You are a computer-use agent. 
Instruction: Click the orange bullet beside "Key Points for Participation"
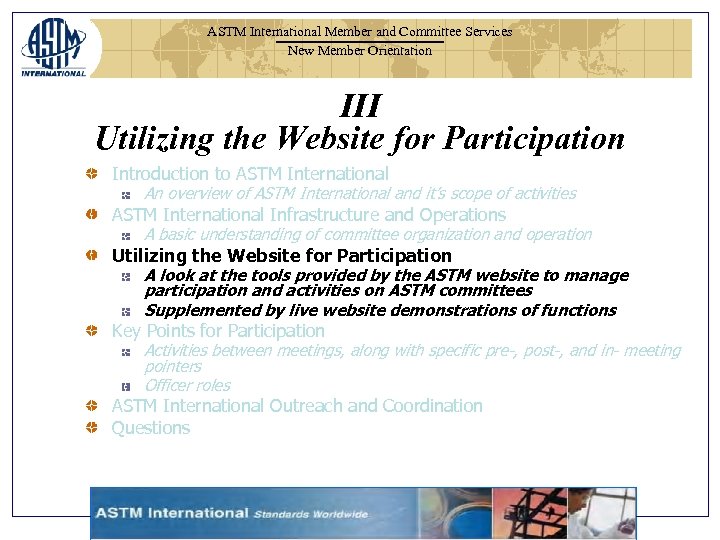pos(92,330)
